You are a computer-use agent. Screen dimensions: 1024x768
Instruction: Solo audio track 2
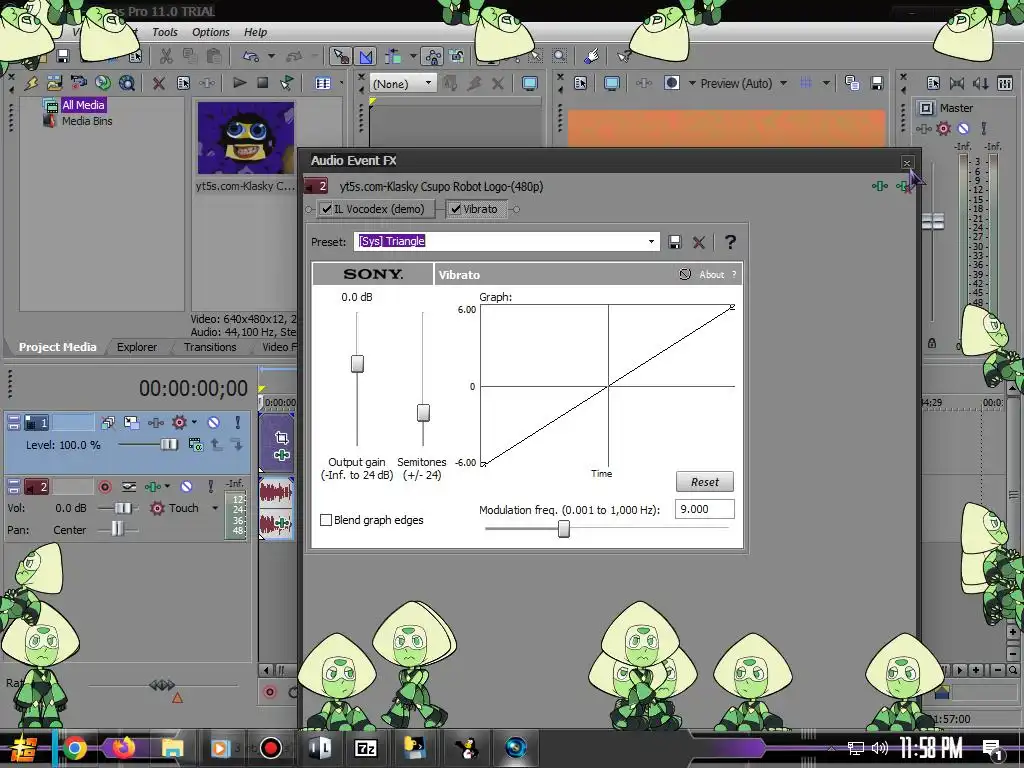210,487
